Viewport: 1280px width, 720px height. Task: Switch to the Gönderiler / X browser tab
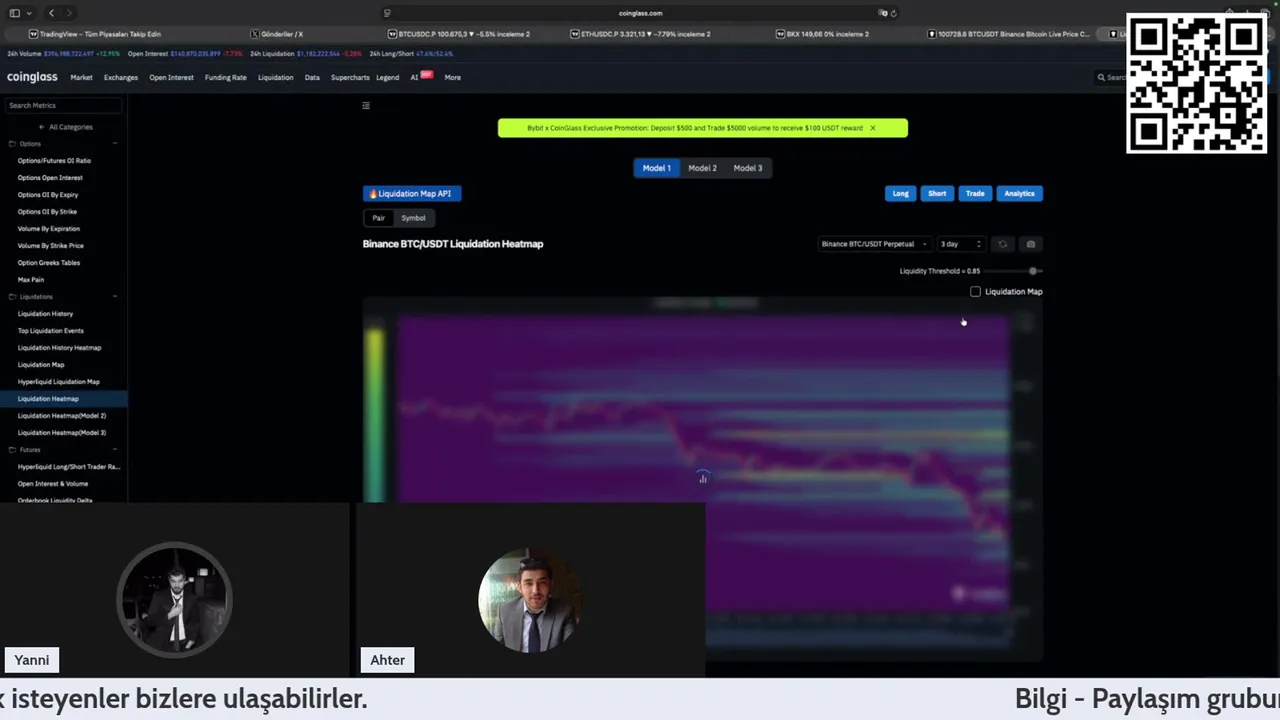tap(278, 34)
